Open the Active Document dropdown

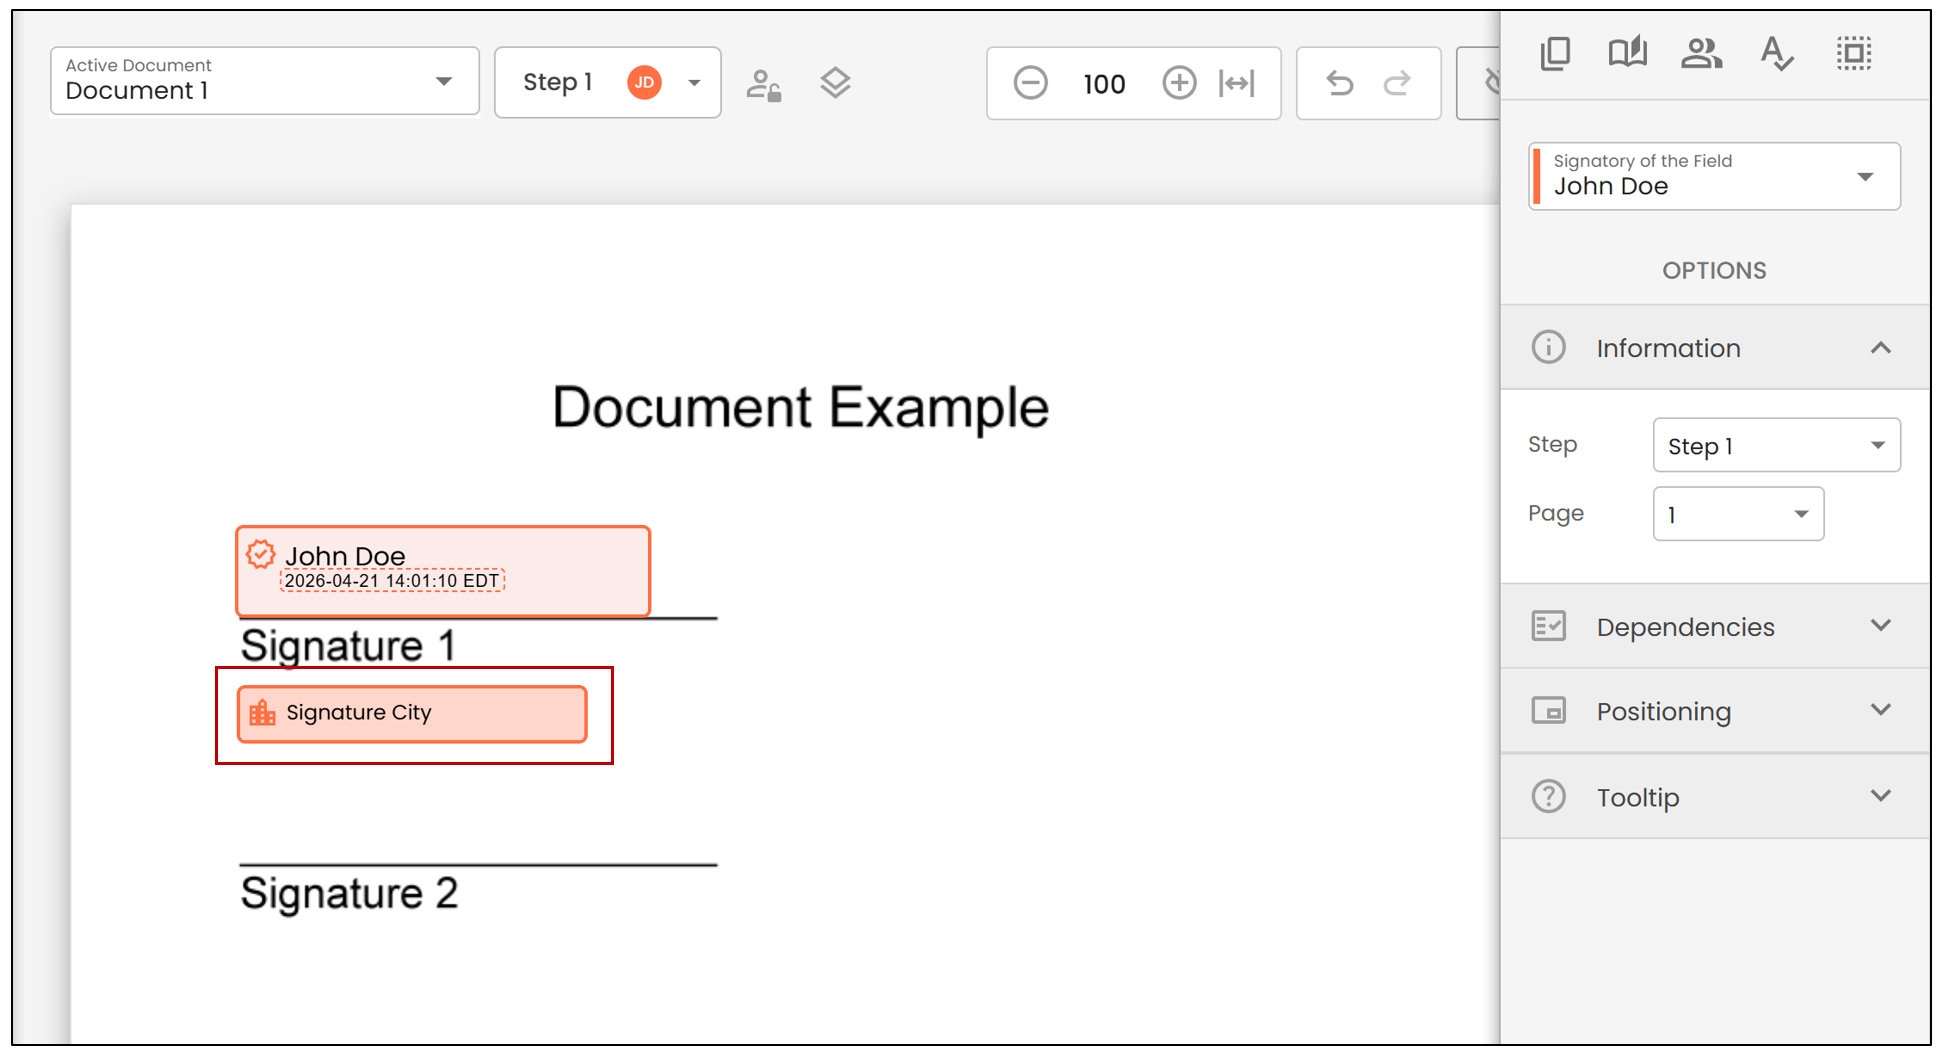click(x=265, y=81)
